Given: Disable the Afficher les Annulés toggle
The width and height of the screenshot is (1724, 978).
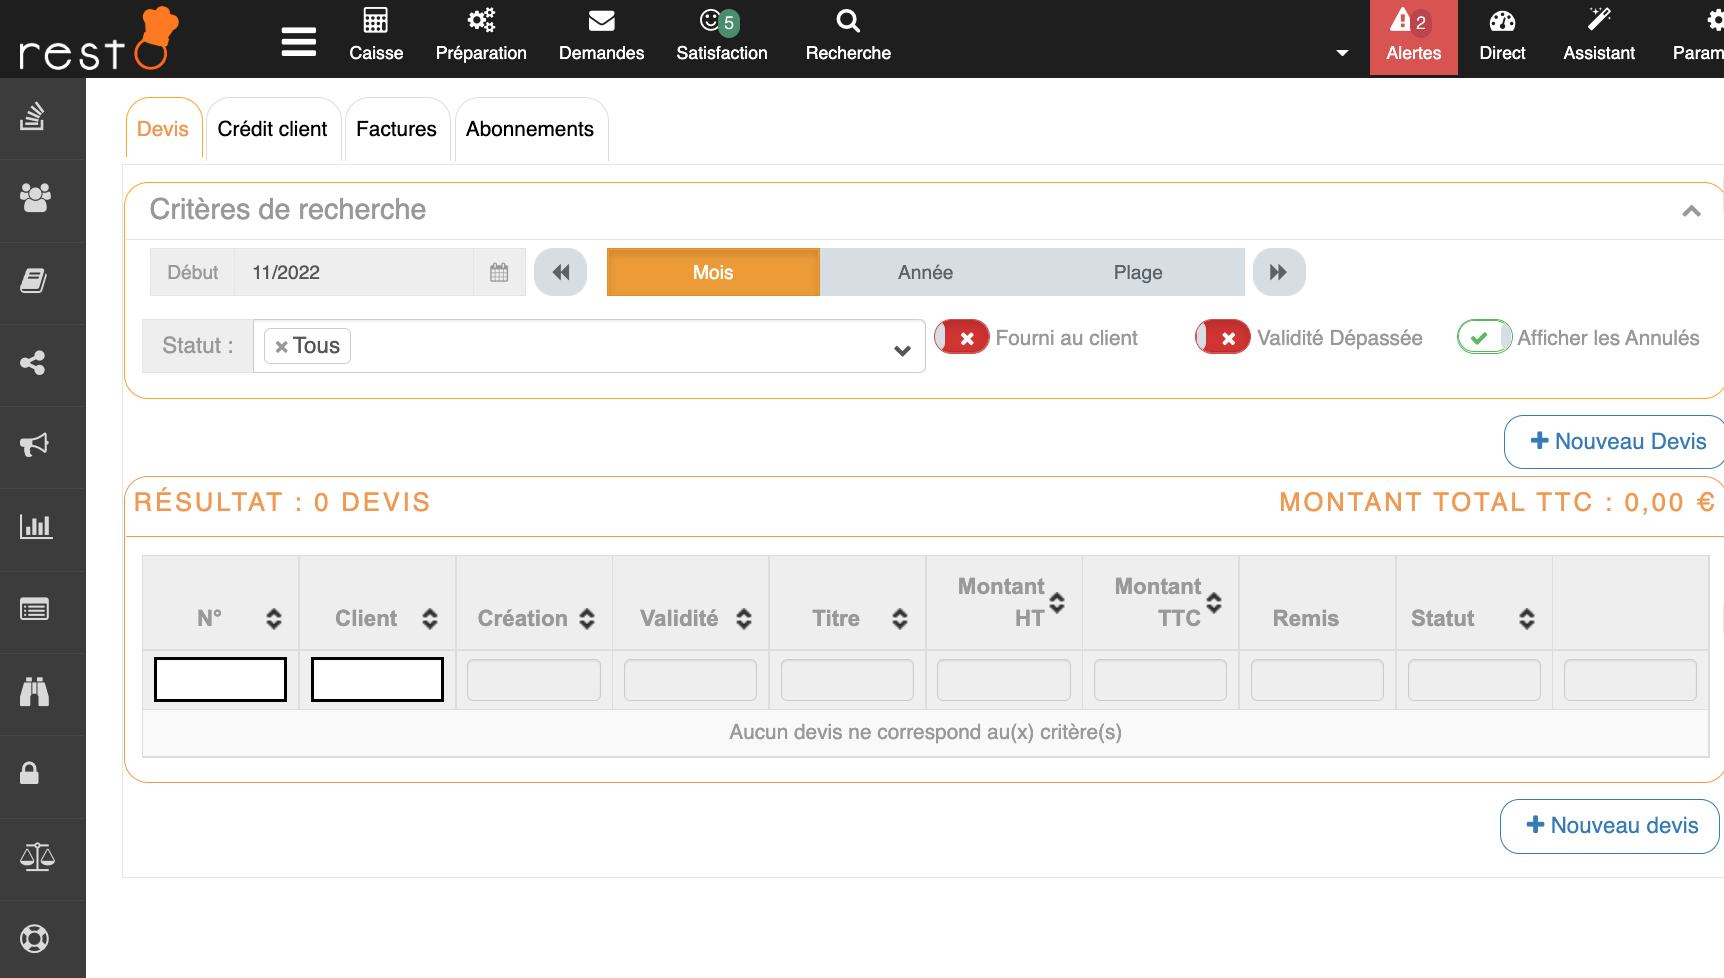Looking at the screenshot, I should click(x=1484, y=338).
